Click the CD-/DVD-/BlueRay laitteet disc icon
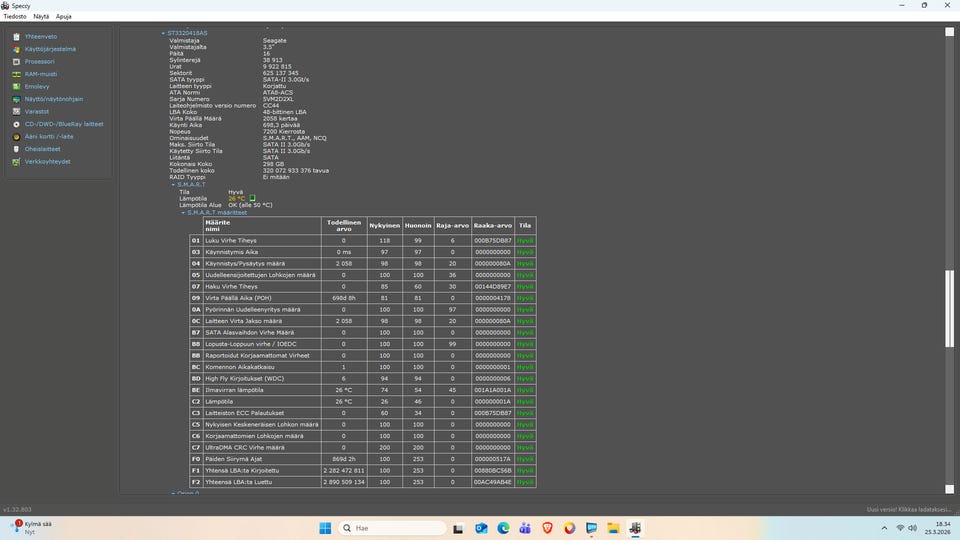960x540 pixels. 15,124
